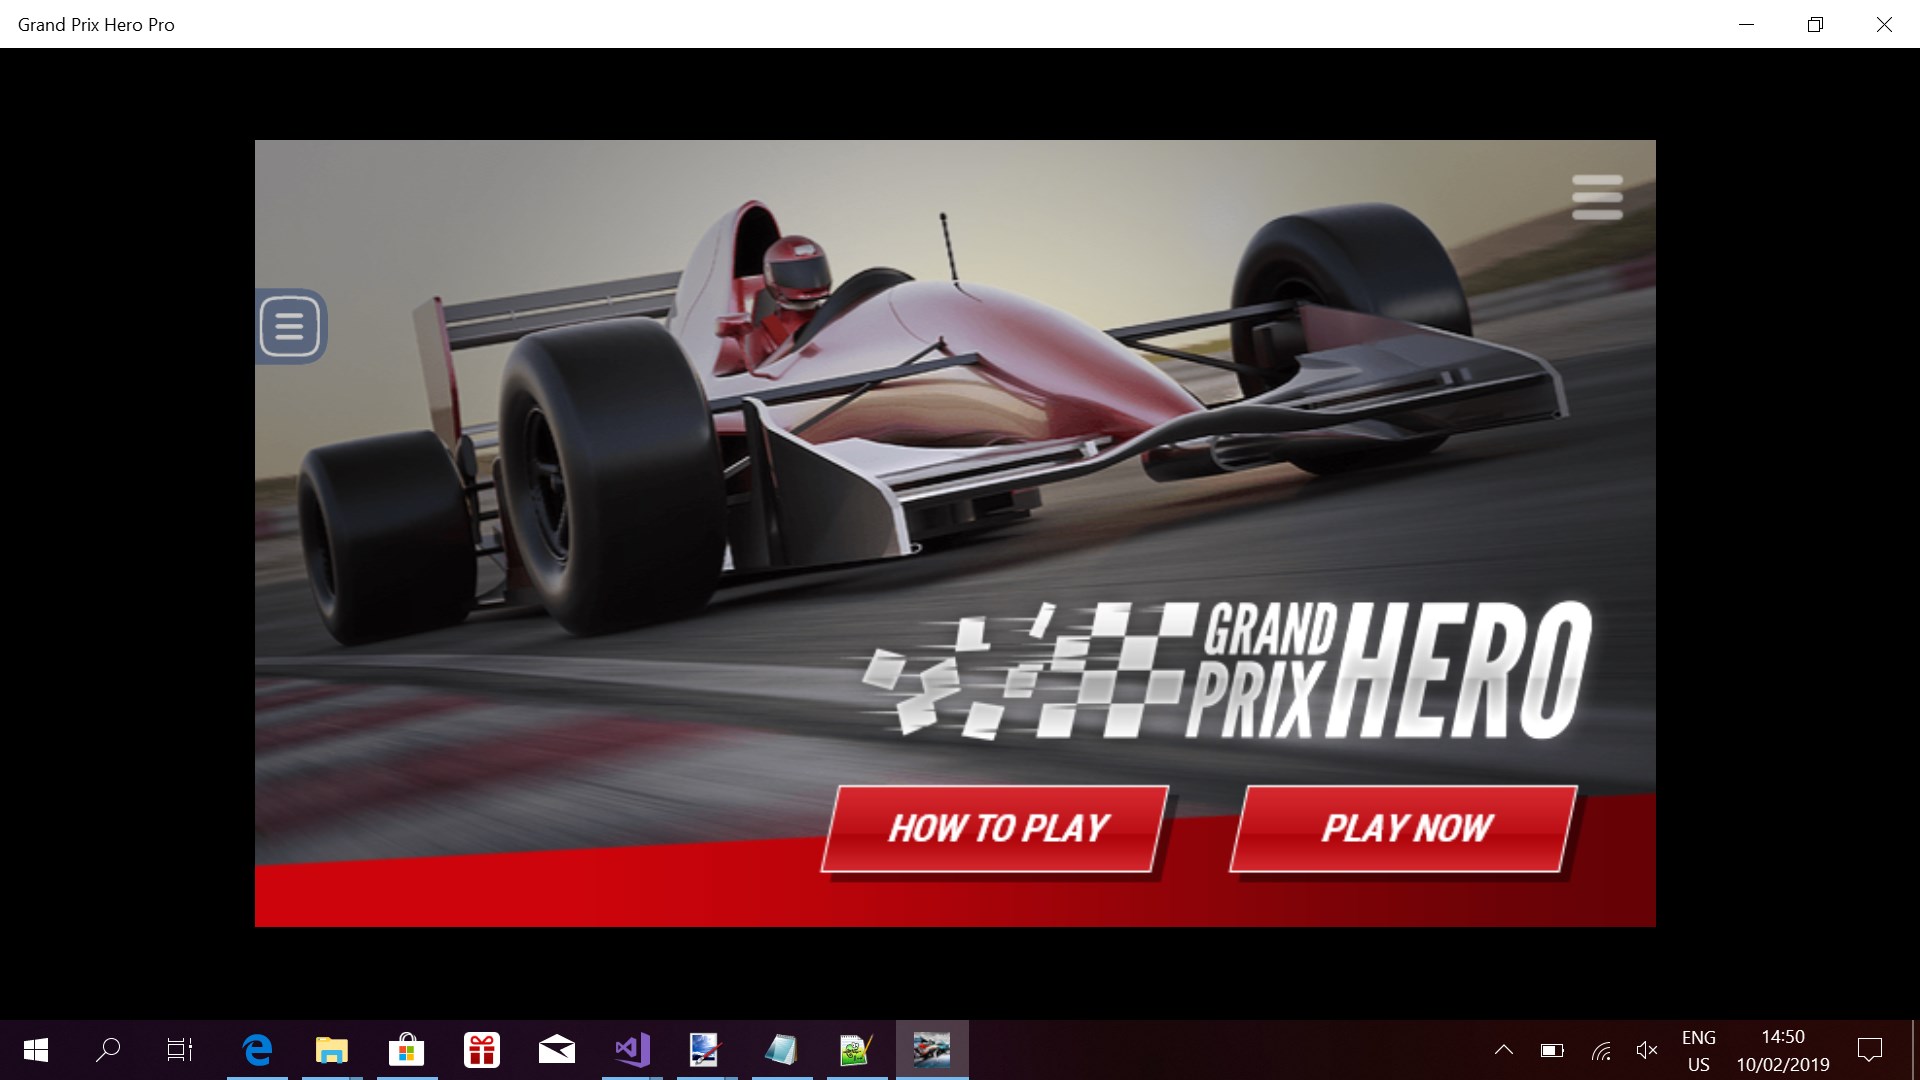Toggle the muted volume speaker icon
The height and width of the screenshot is (1080, 1920).
click(x=1646, y=1050)
